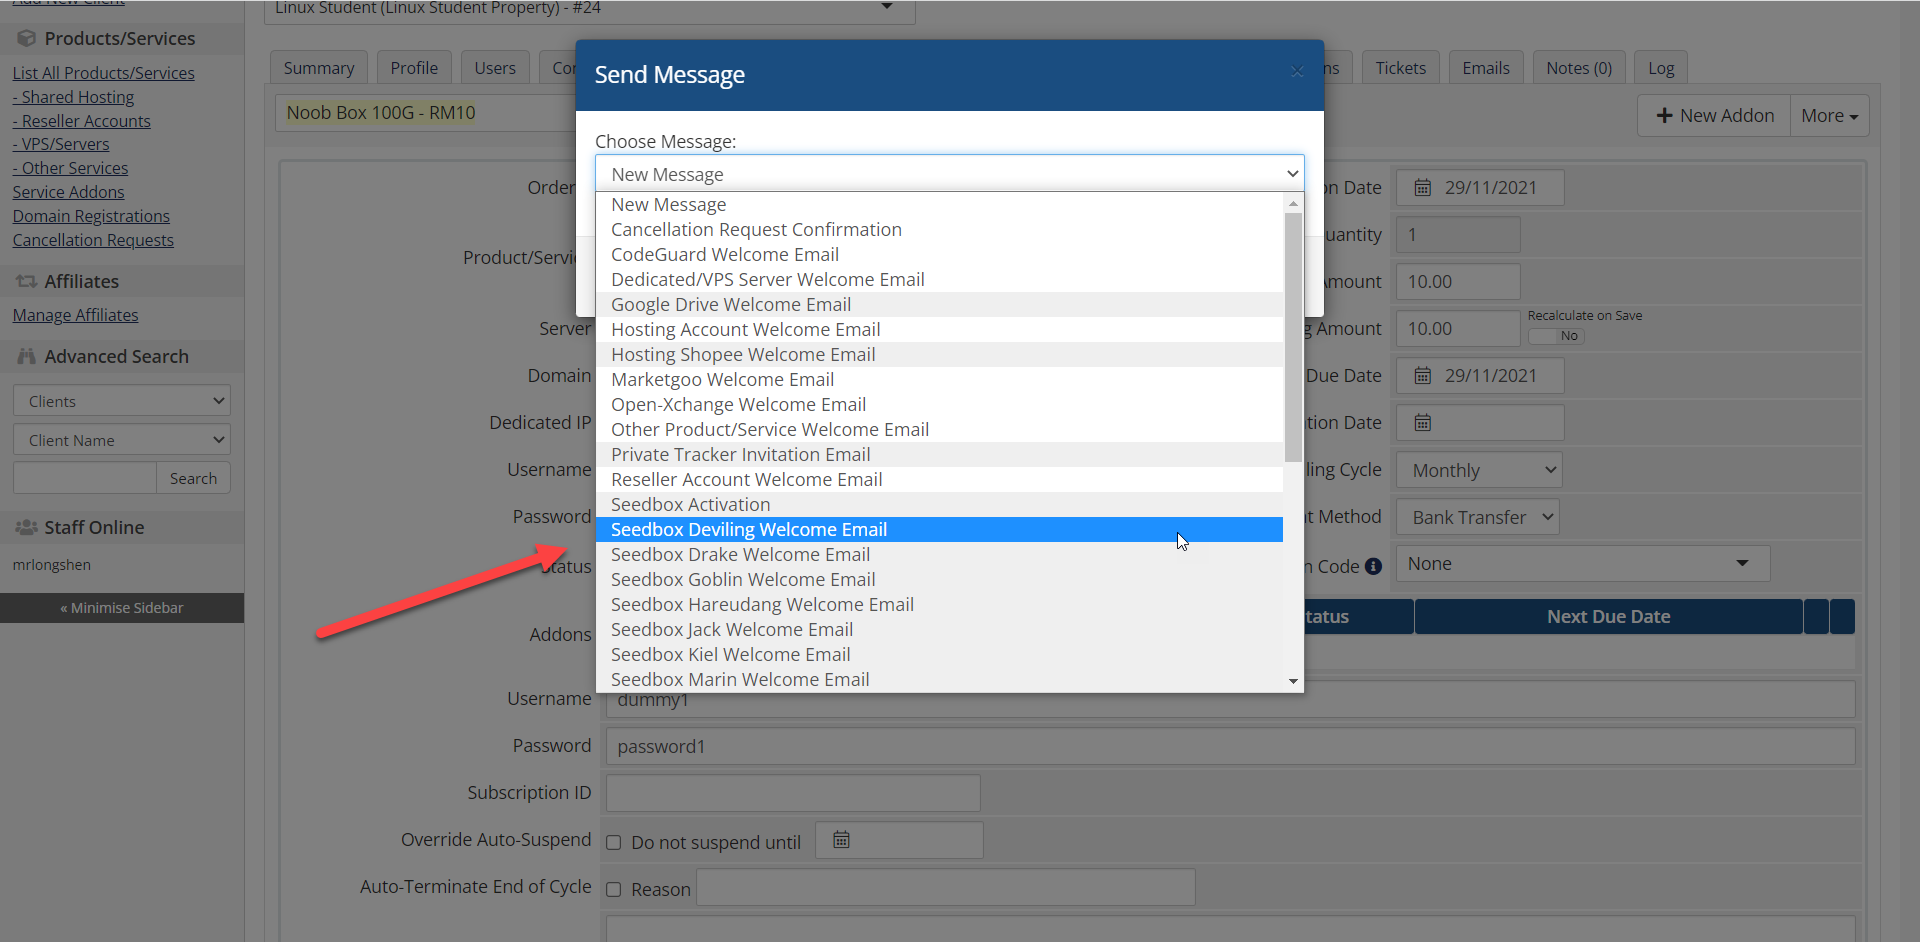Click the New Addon button
The width and height of the screenshot is (1920, 942).
coord(1714,116)
